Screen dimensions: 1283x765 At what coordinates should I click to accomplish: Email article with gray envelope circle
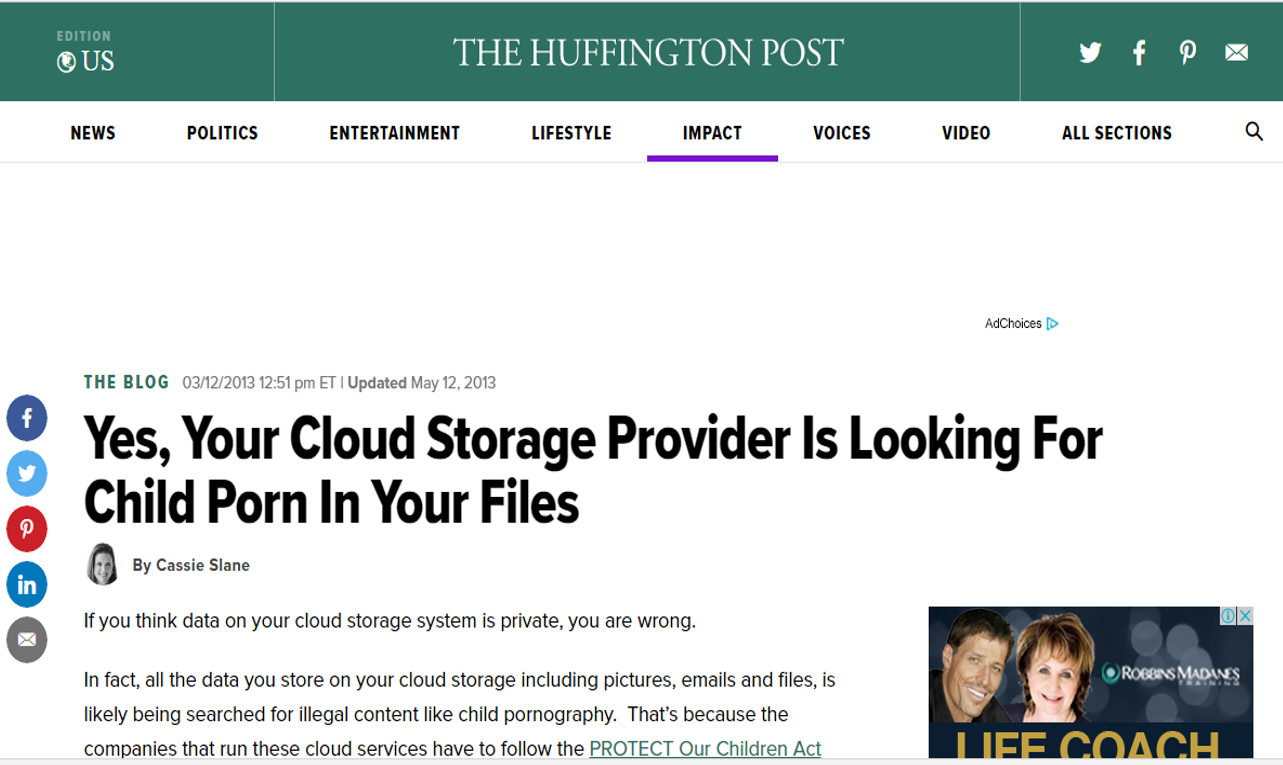27,640
